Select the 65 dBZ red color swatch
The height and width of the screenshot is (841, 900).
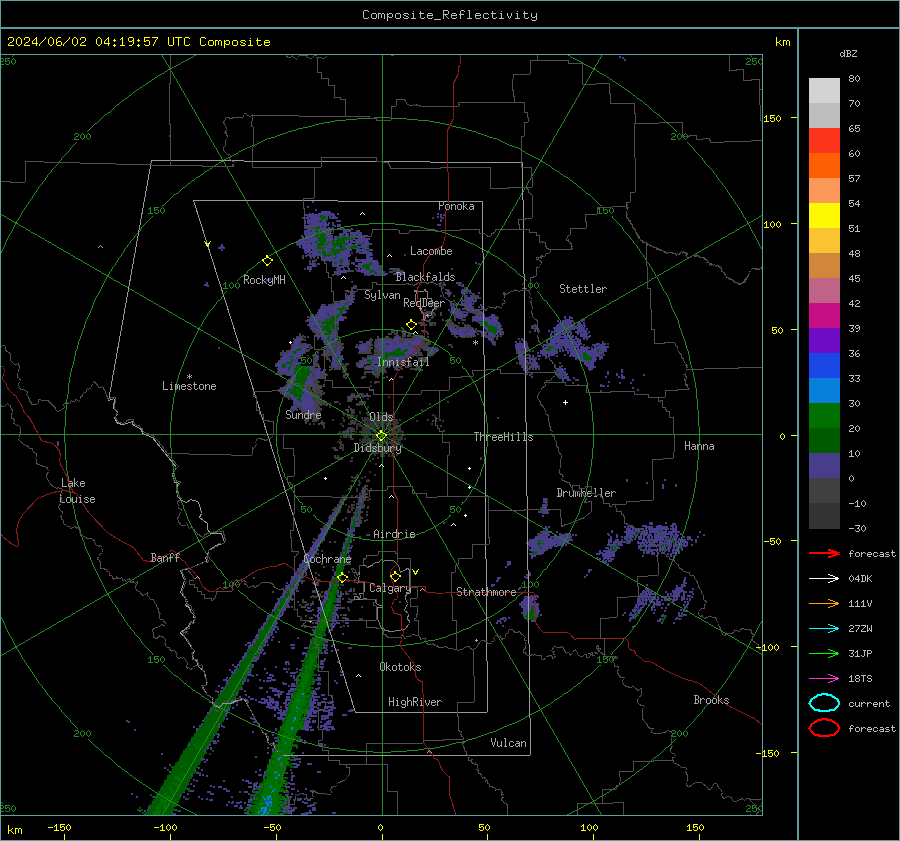(x=824, y=140)
